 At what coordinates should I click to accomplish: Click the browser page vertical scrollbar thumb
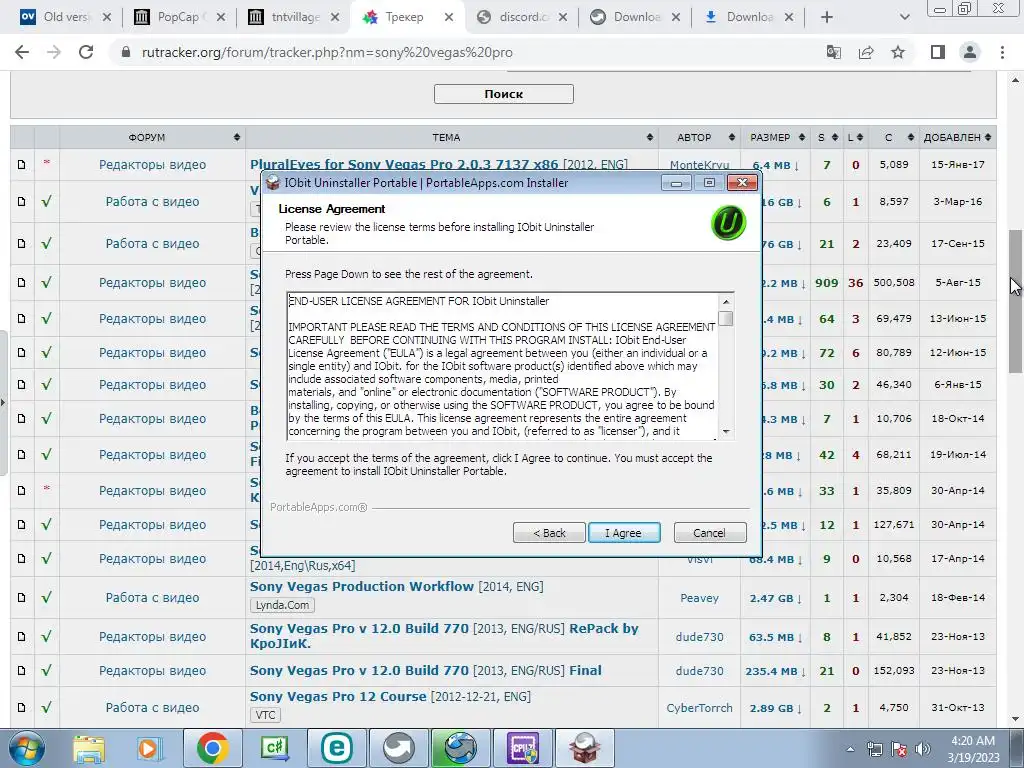point(1016,300)
